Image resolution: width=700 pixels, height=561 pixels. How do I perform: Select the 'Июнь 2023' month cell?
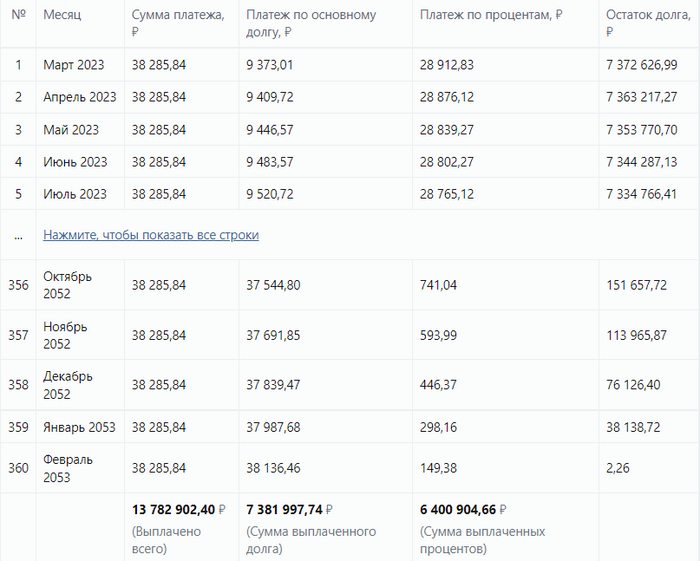tap(75, 162)
